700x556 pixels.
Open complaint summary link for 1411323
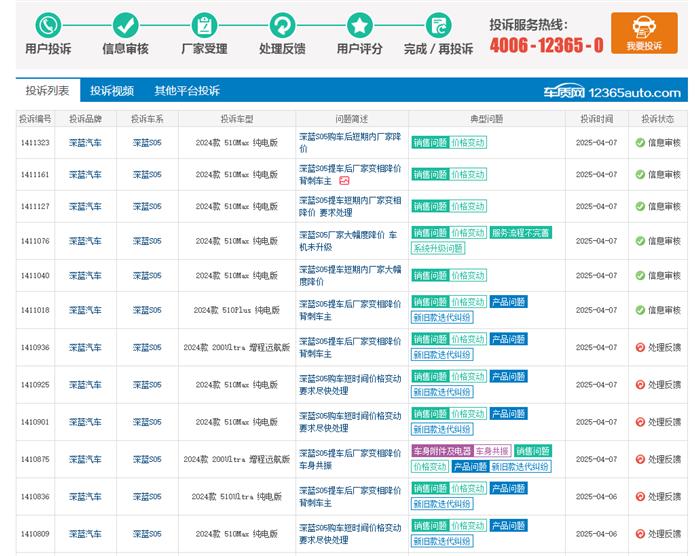pyautogui.click(x=350, y=142)
